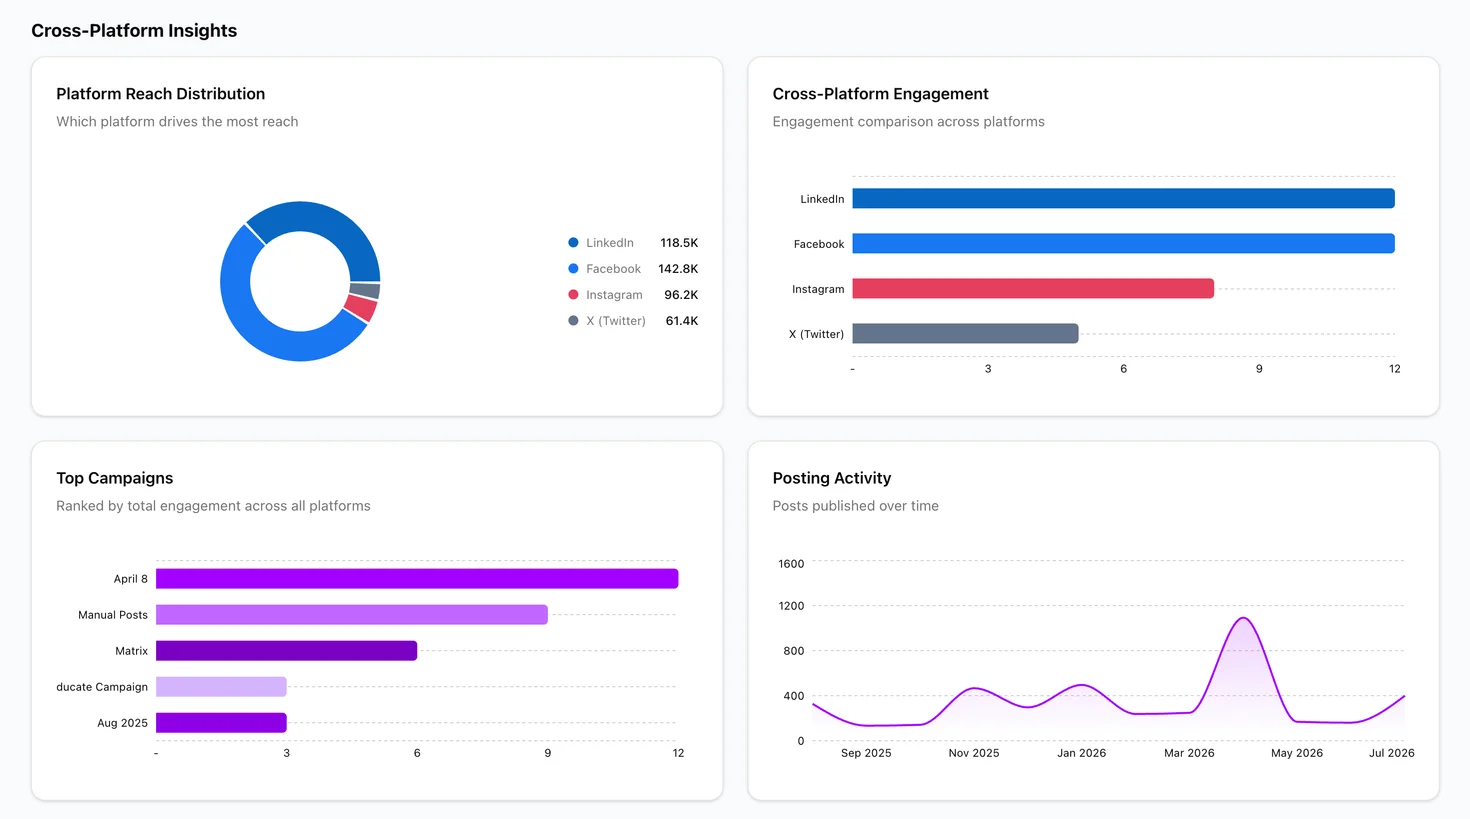The height and width of the screenshot is (819, 1470).
Task: Click 'Engagement comparison across platforms' subtitle
Action: coord(908,122)
